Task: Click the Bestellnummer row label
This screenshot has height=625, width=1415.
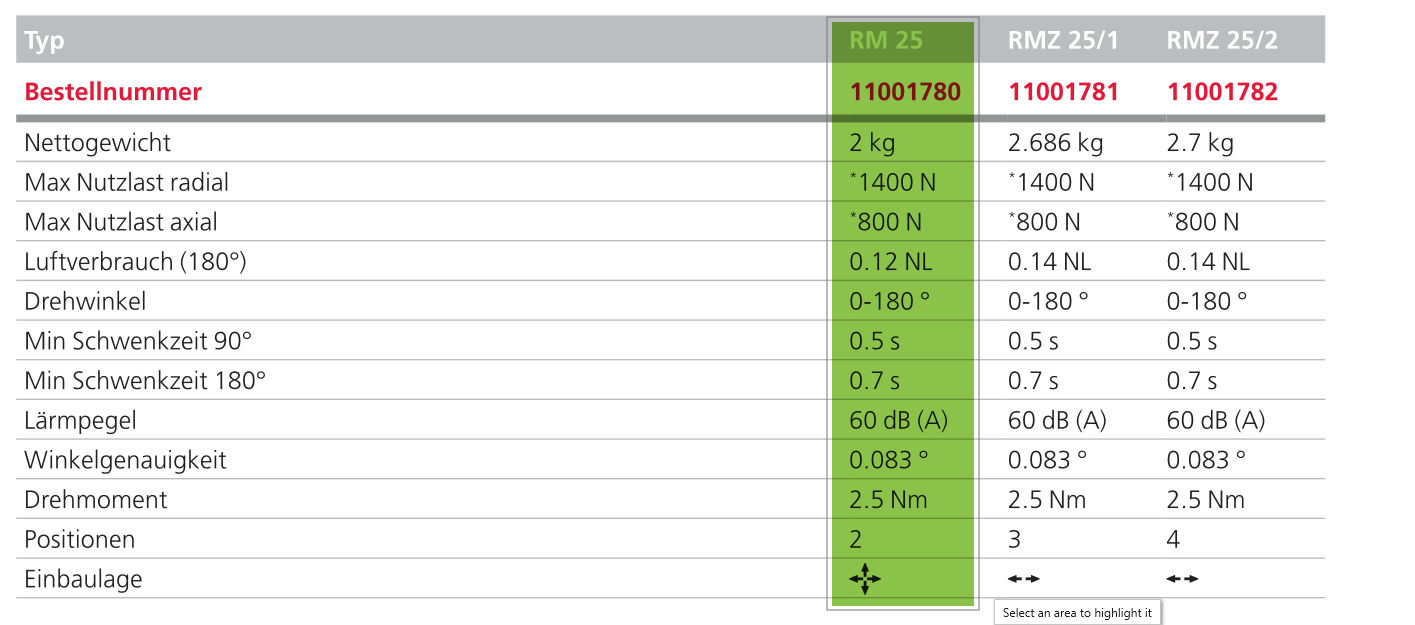Action: click(113, 92)
